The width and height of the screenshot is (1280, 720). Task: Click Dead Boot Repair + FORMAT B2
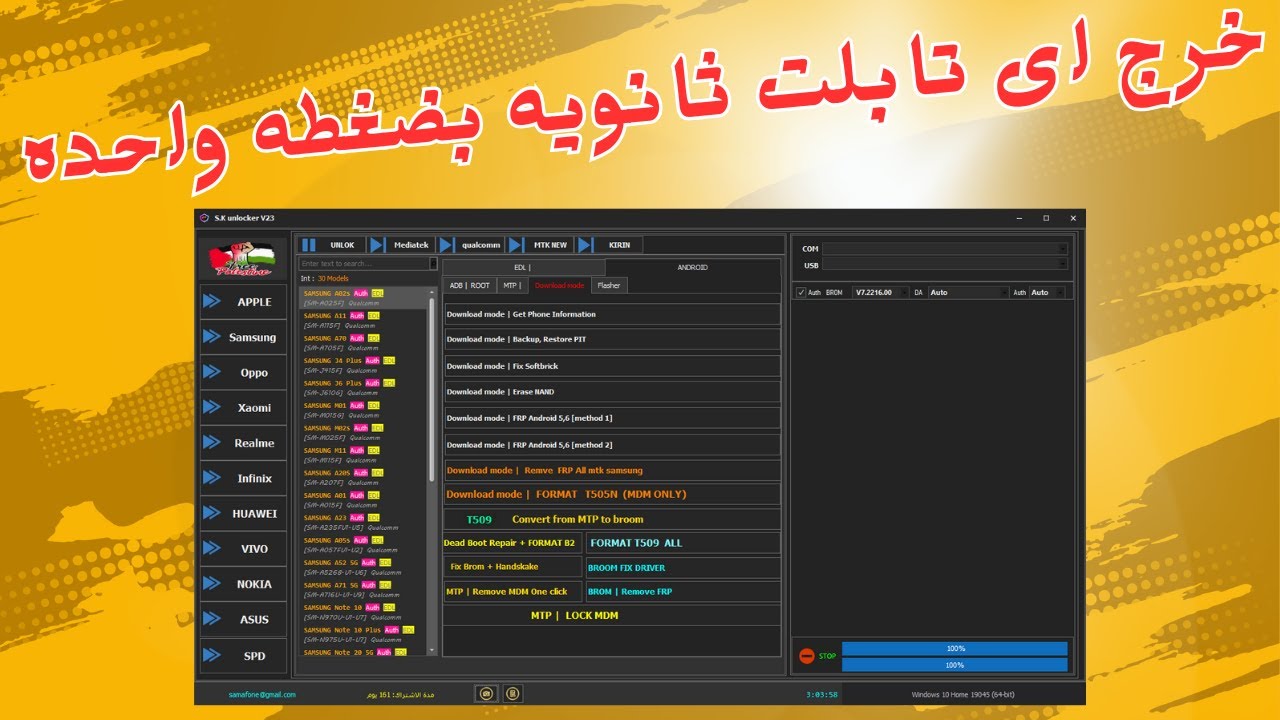512,543
